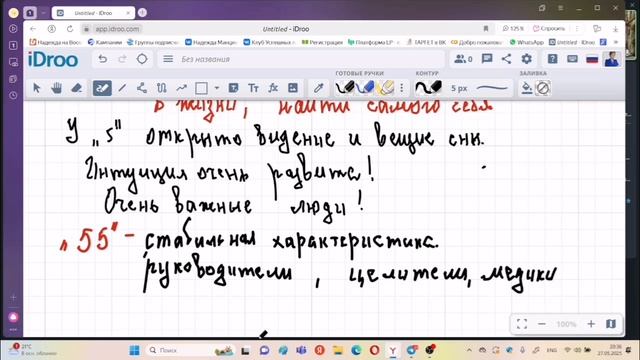Open the weather widget showing 21°C

33,350
